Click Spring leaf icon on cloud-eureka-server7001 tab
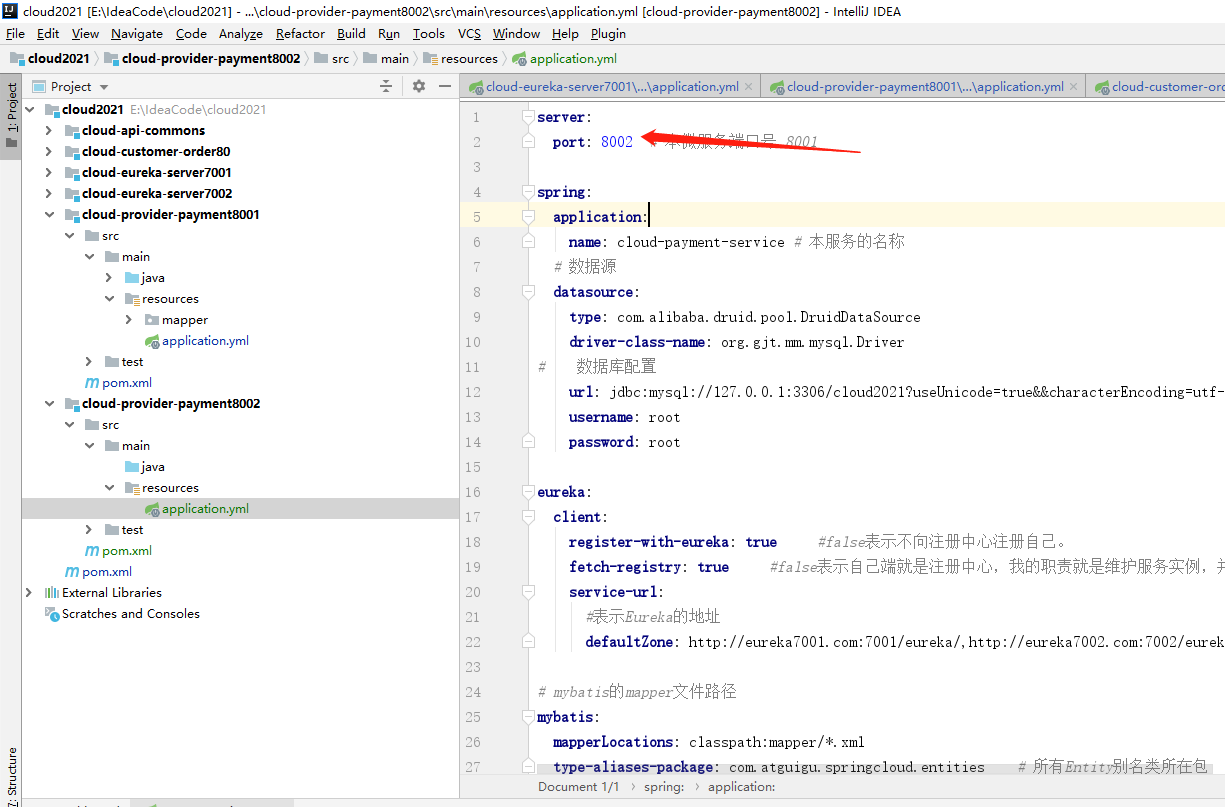This screenshot has height=807, width=1225. click(478, 87)
